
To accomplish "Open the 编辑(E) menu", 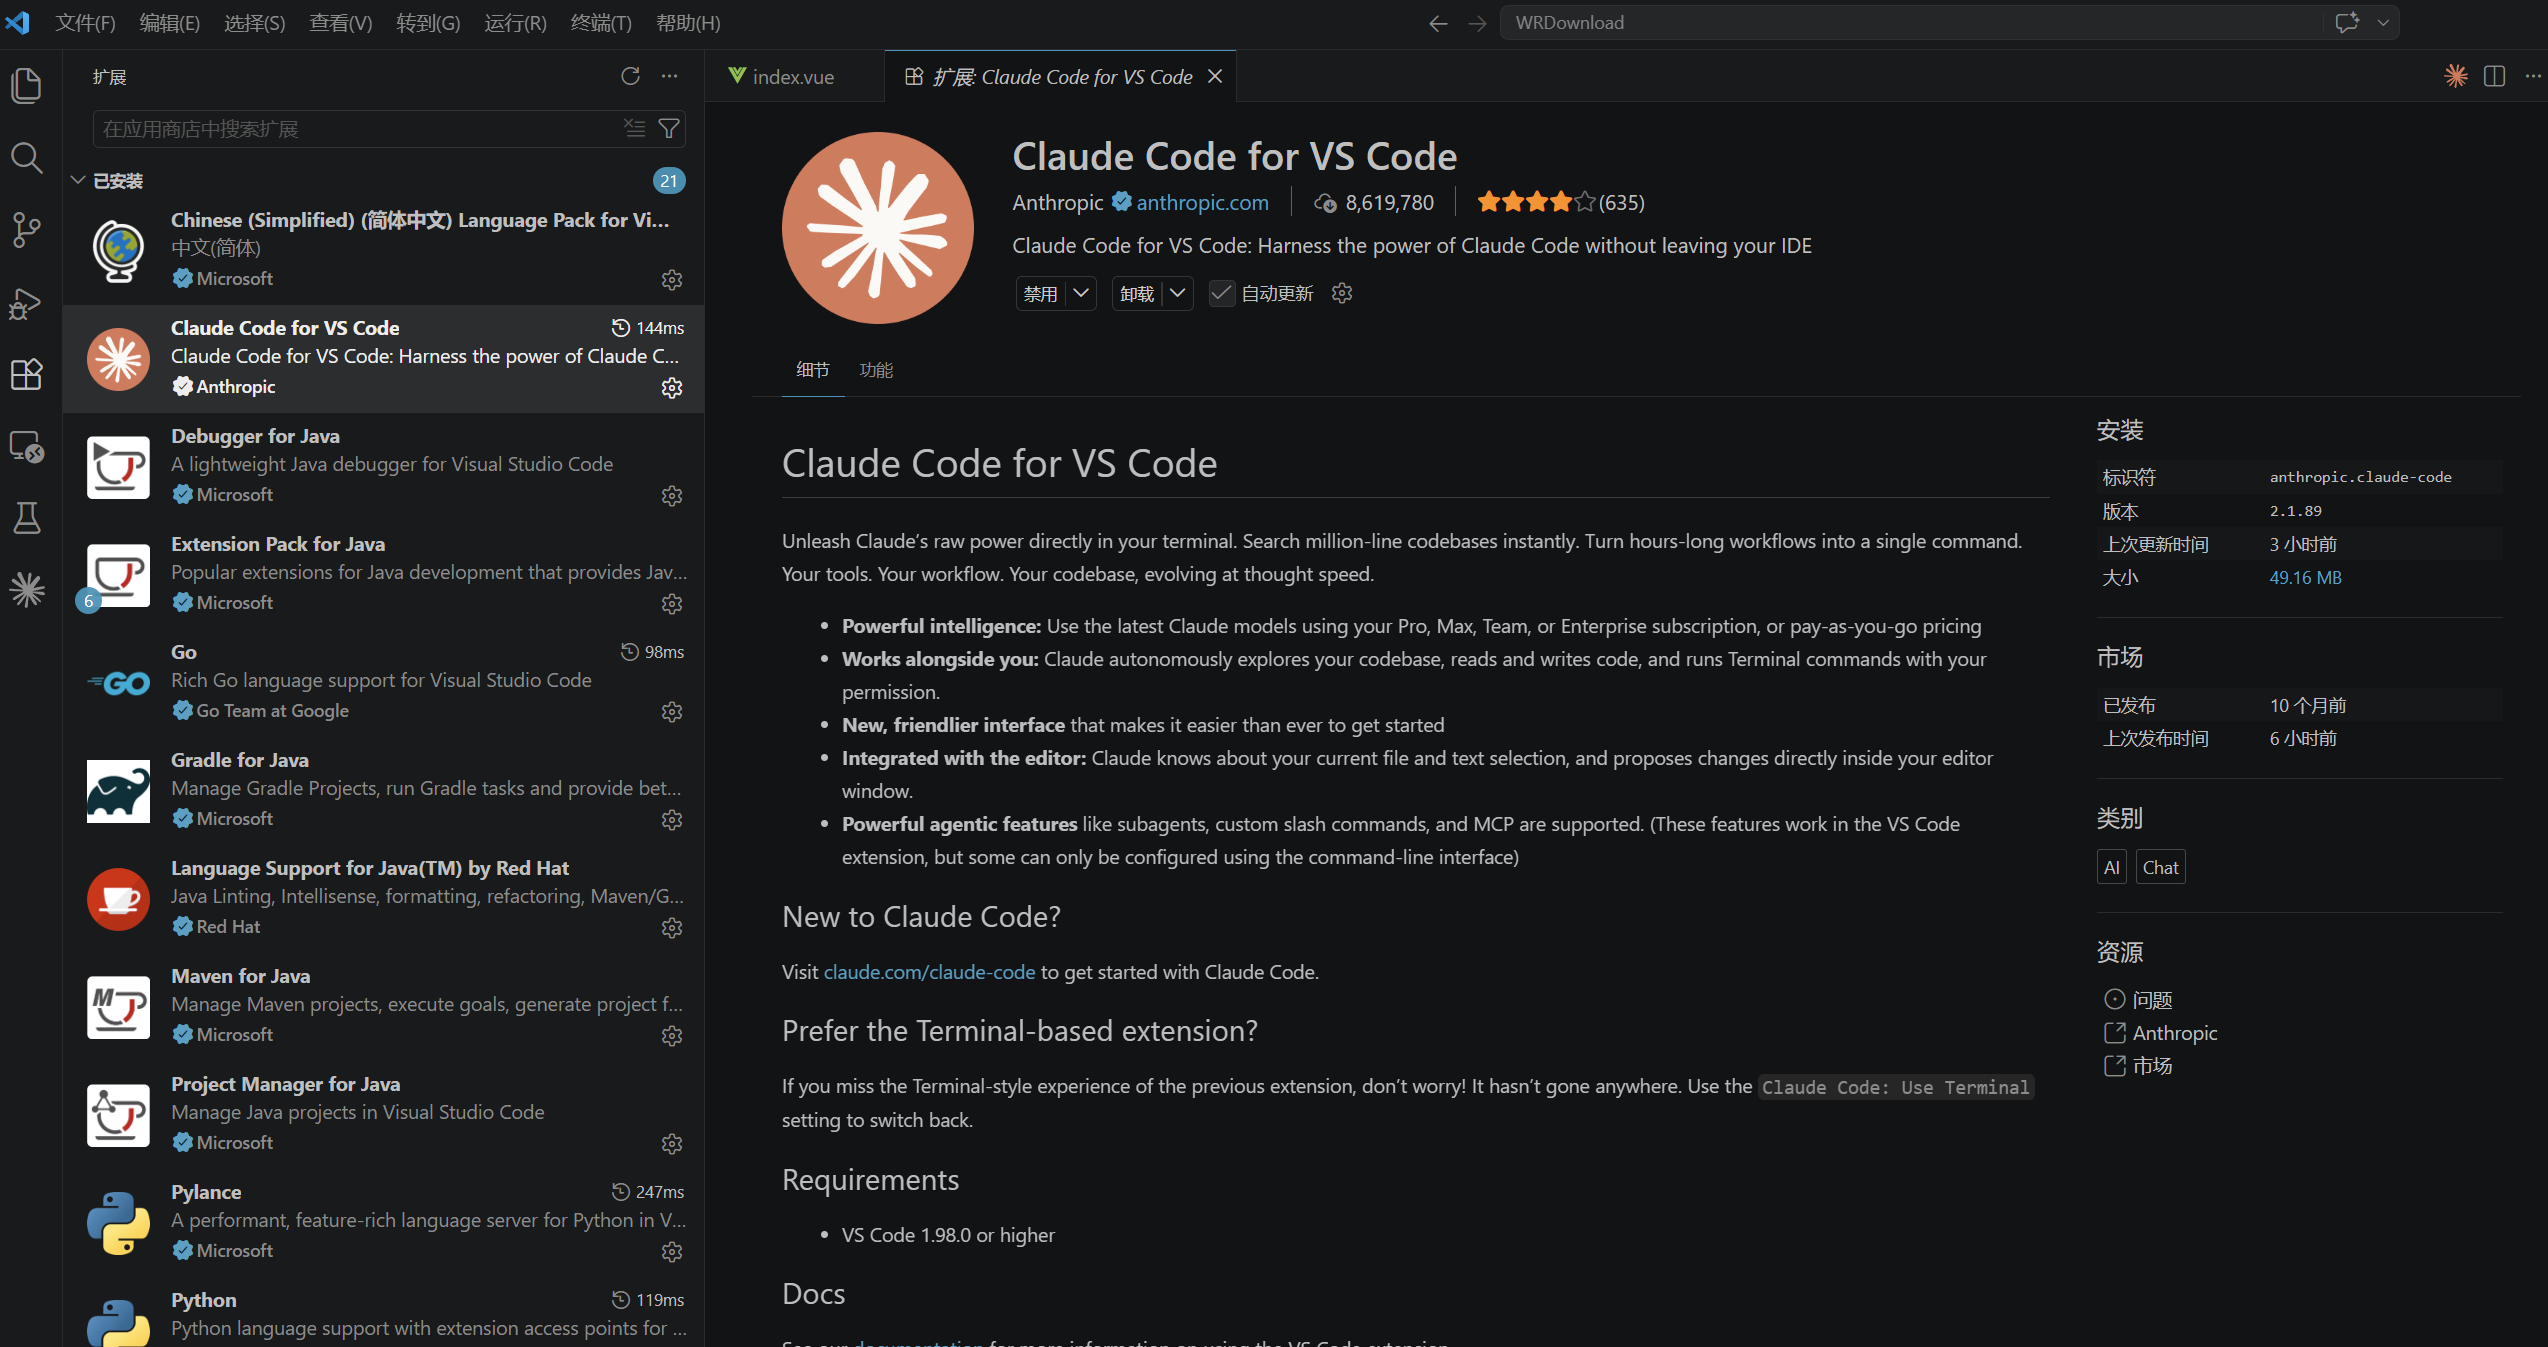I will (169, 23).
